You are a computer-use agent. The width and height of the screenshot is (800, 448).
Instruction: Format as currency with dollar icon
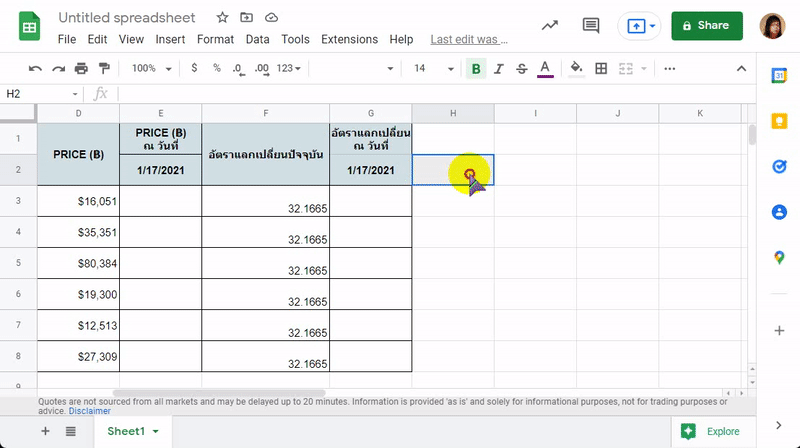tap(194, 68)
